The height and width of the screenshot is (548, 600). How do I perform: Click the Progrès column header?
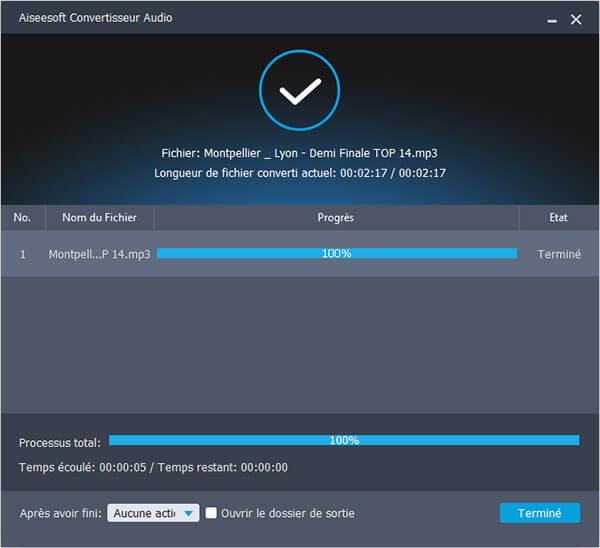(x=336, y=217)
